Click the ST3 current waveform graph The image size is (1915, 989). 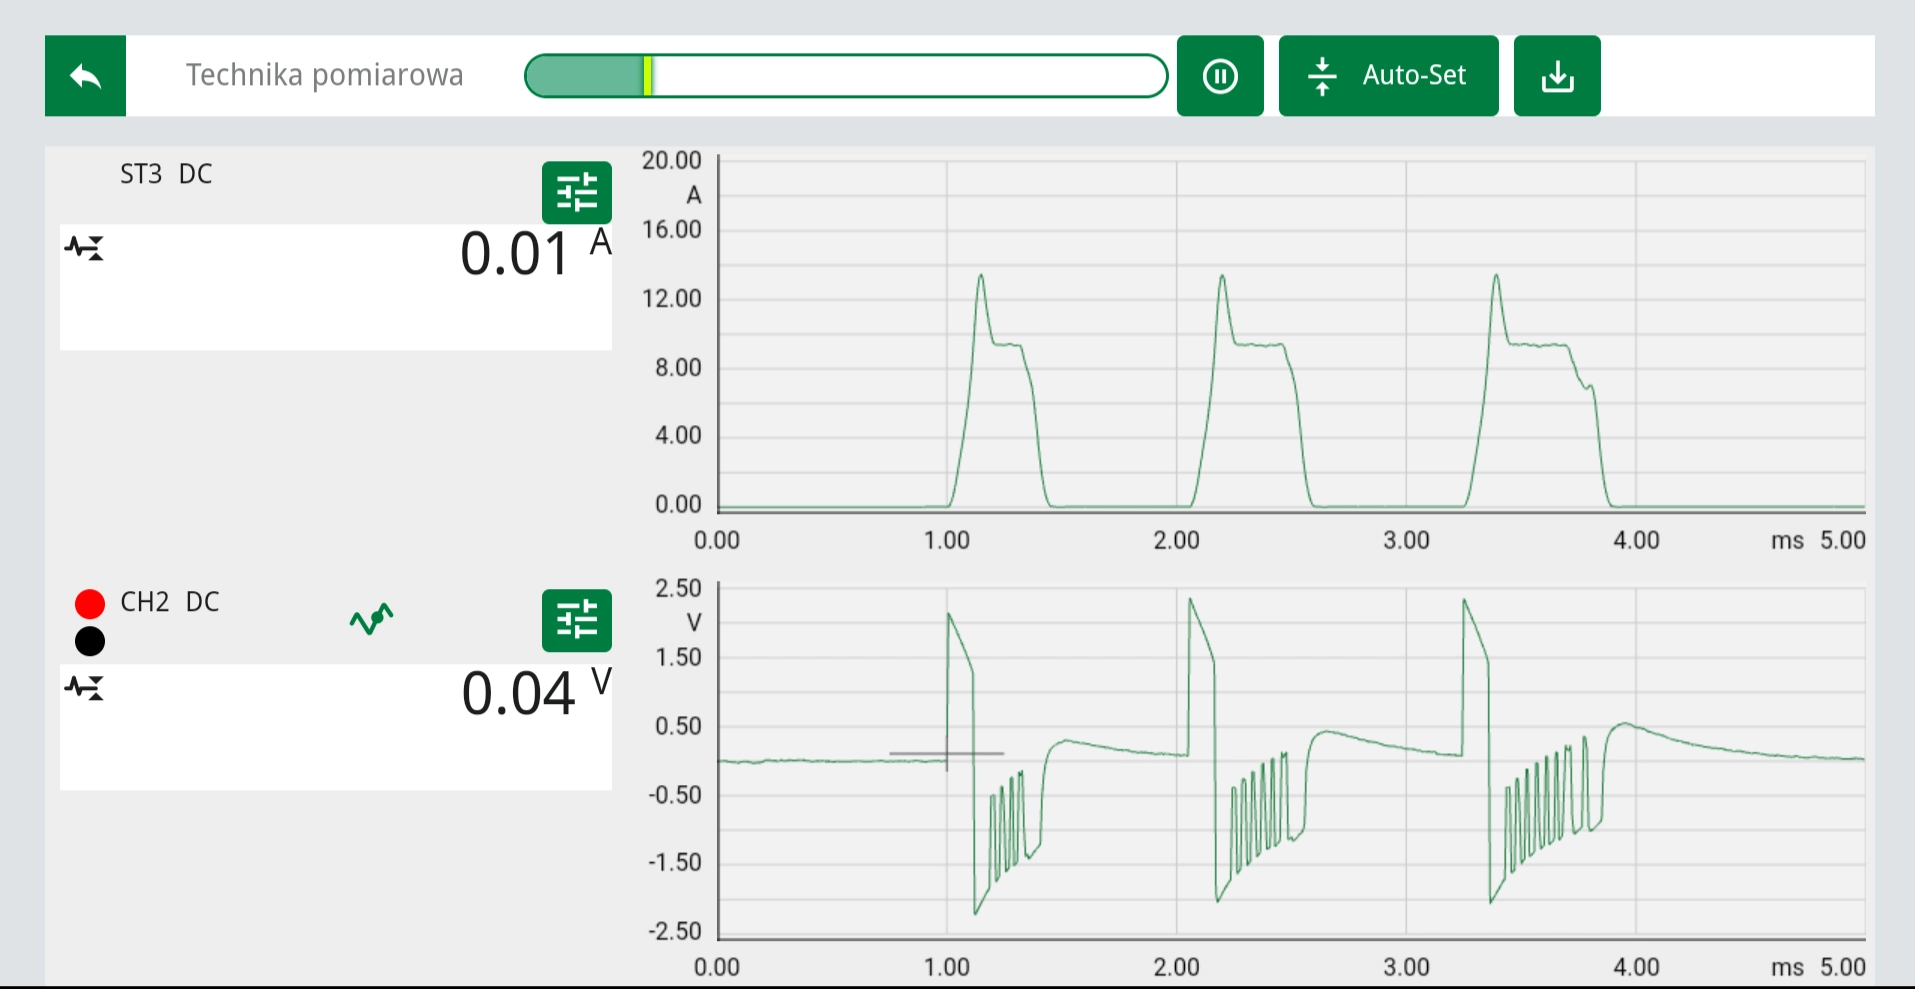coord(1291,336)
